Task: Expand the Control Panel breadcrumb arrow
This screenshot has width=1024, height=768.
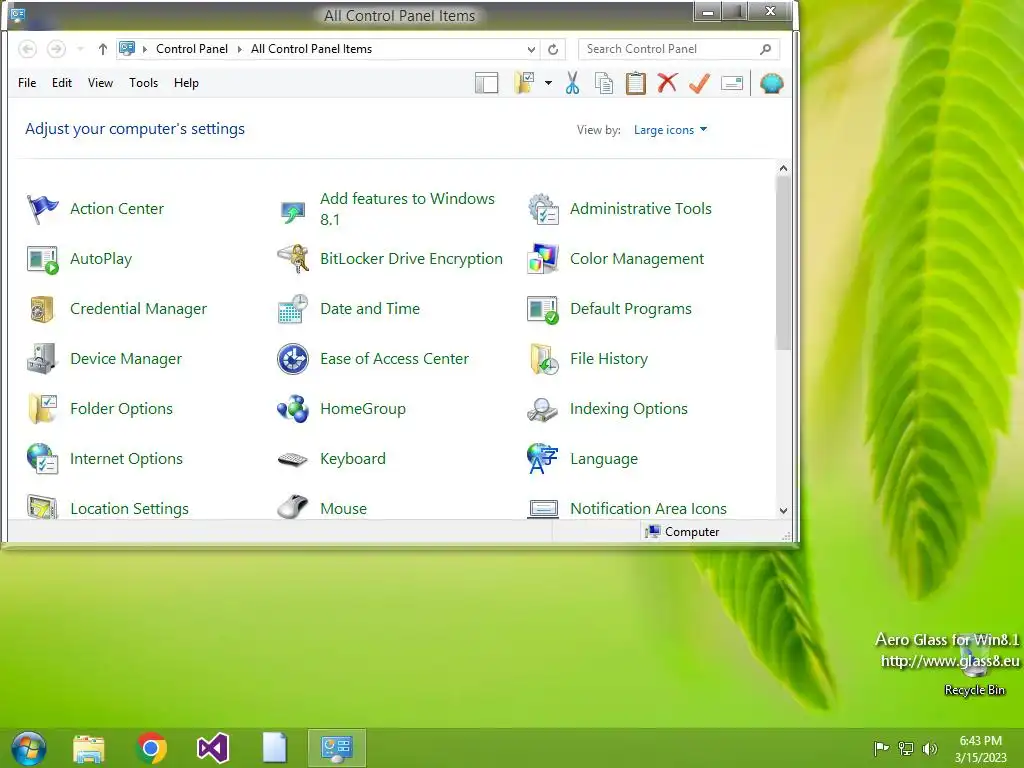Action: [240, 50]
